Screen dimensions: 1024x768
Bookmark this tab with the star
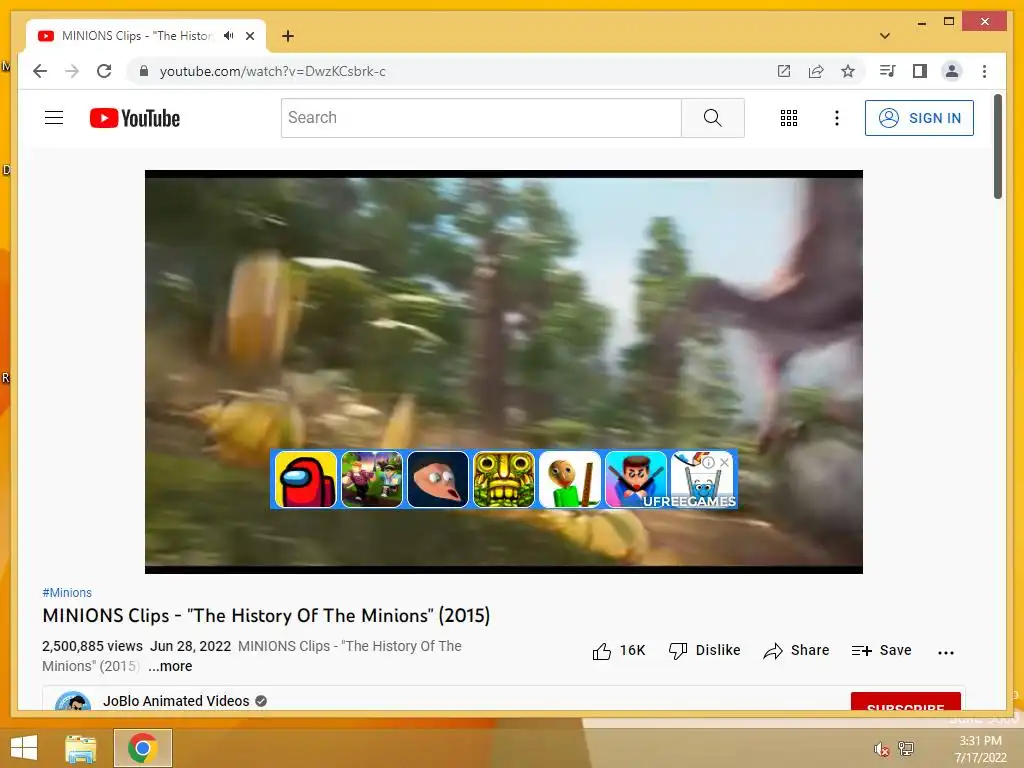coord(848,71)
